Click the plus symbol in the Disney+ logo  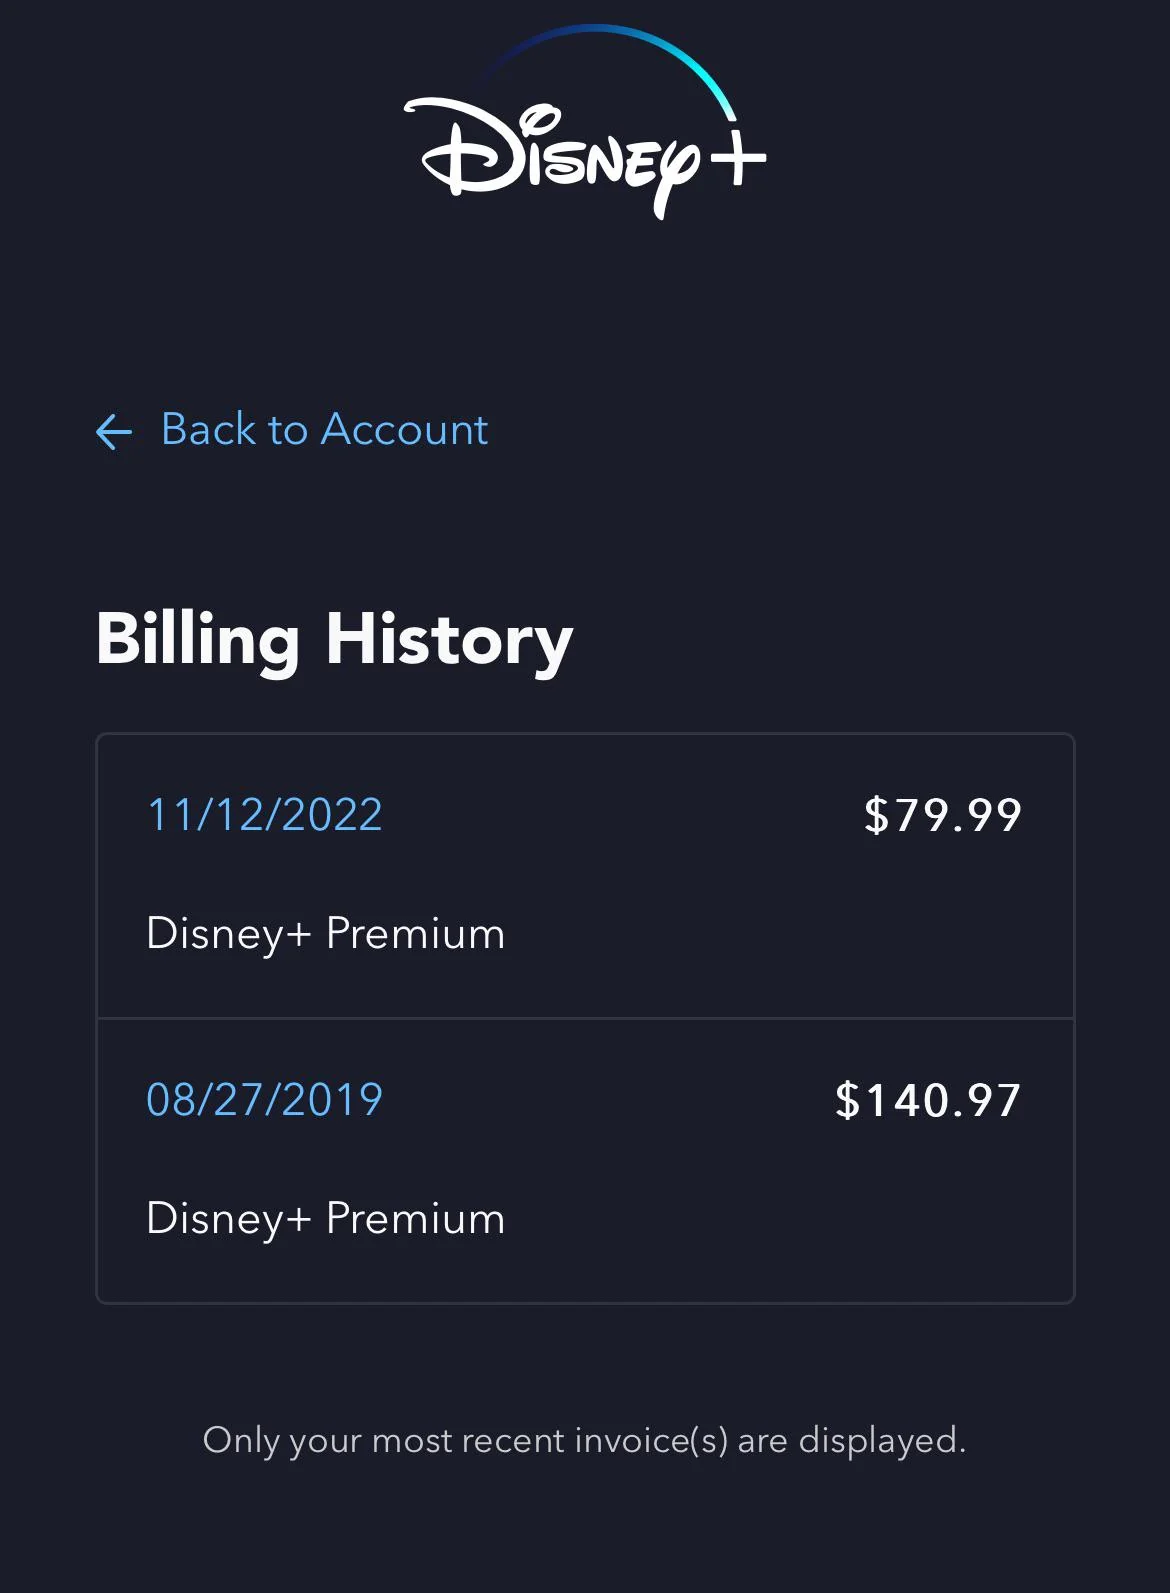click(737, 155)
